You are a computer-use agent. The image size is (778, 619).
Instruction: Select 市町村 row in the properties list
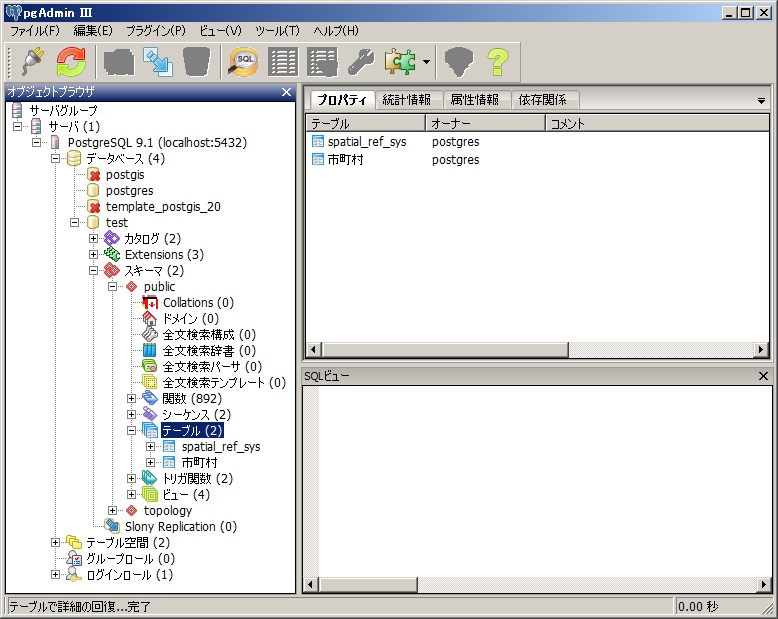tap(346, 160)
